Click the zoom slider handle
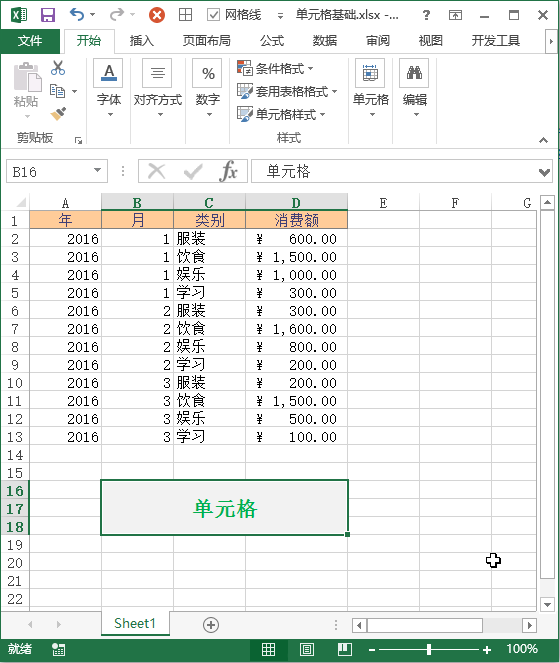This screenshot has height=663, width=560. [428, 649]
